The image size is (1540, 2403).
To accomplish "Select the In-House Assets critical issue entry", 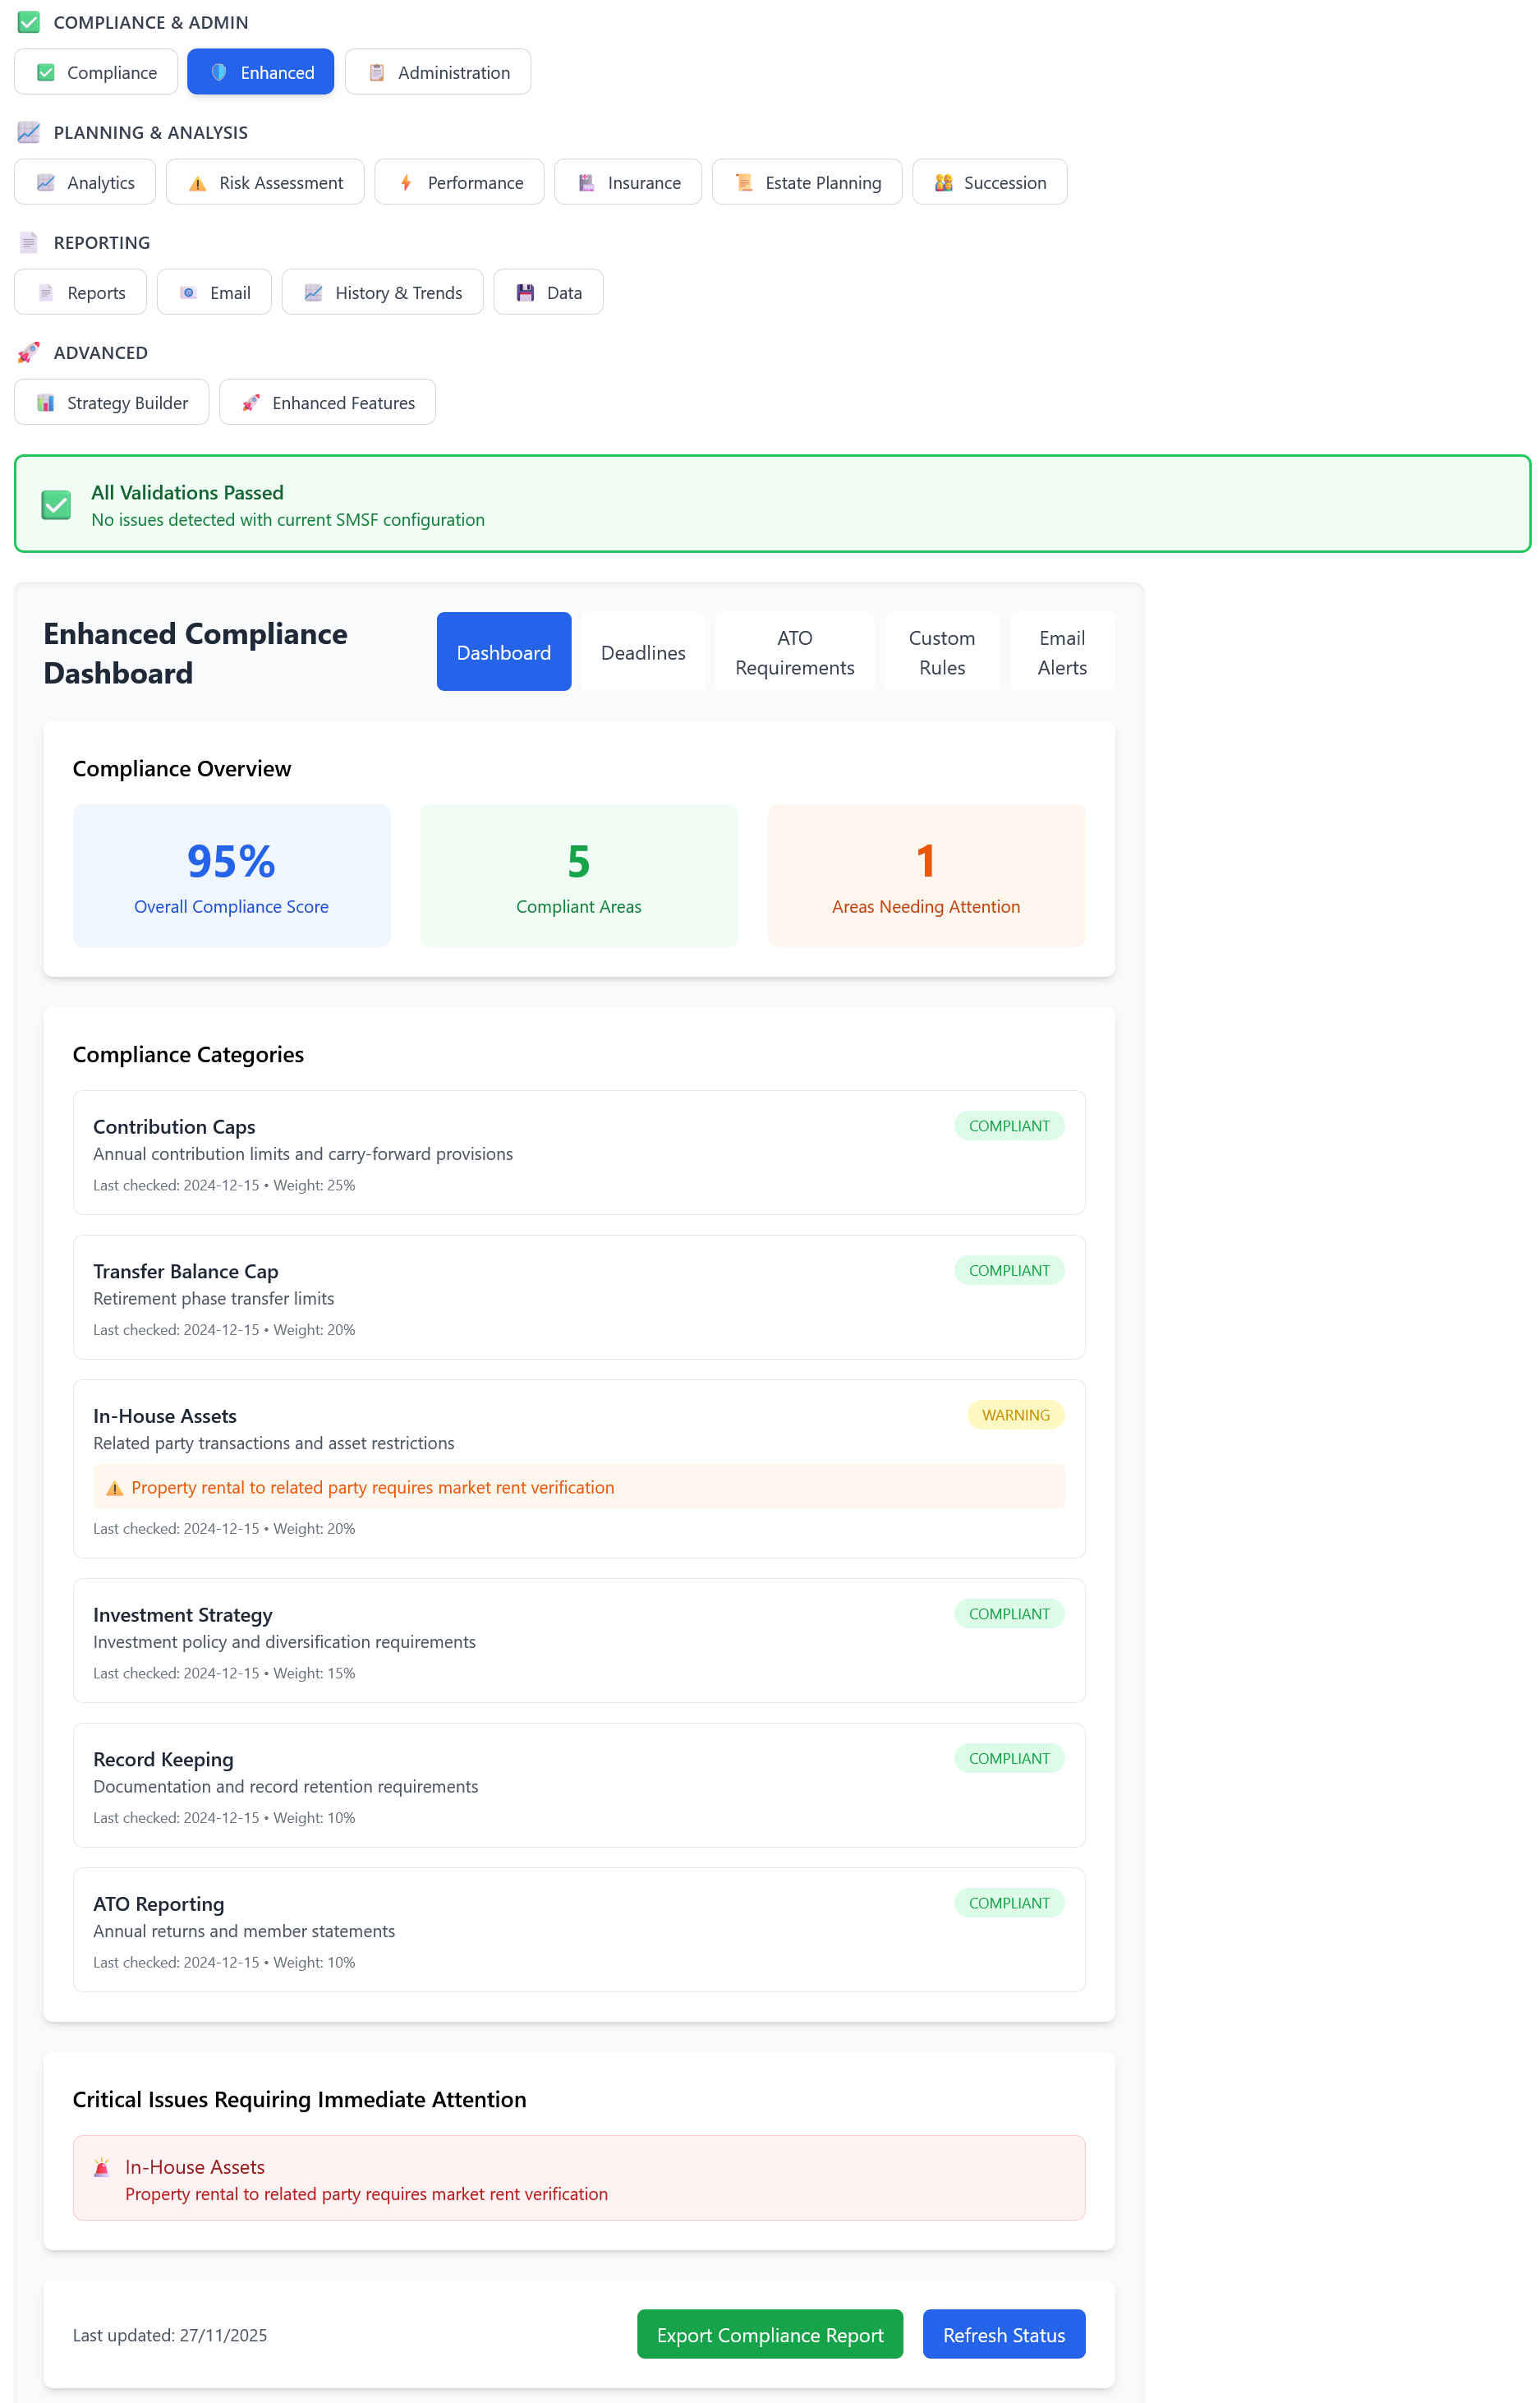I will tap(578, 2177).
